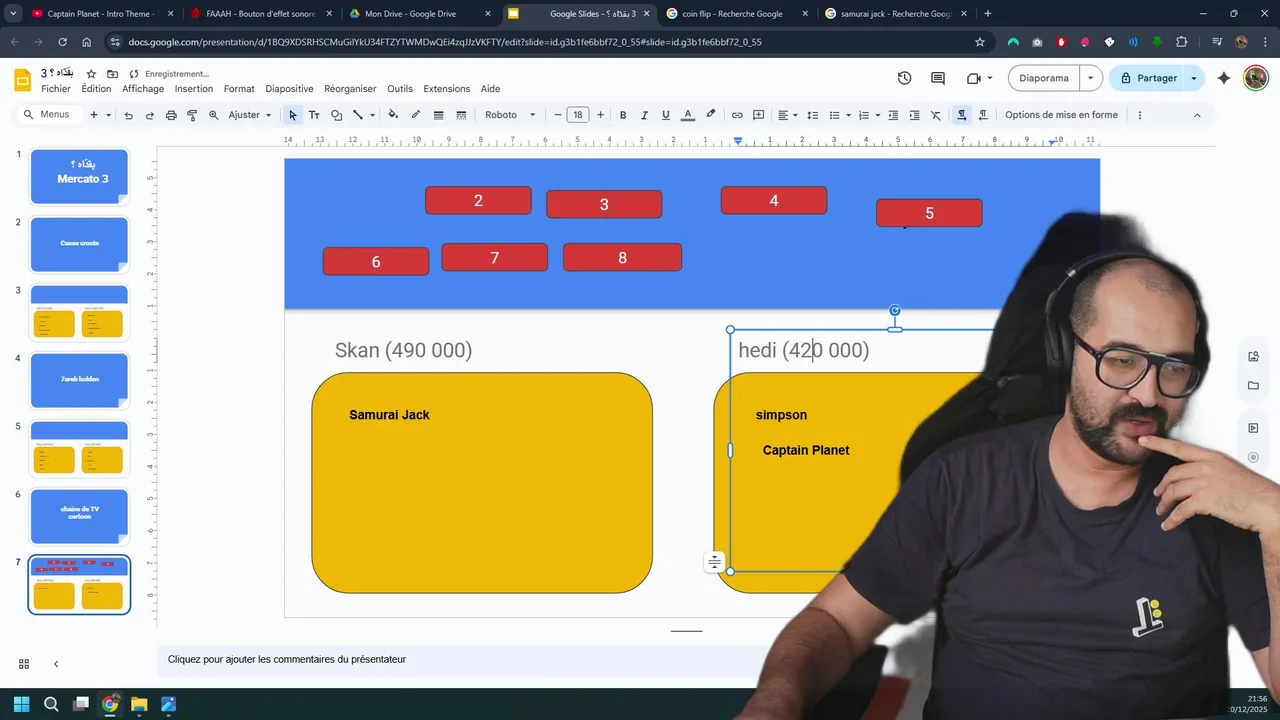
Task: Collapse the toolbar with the chevron
Action: [1197, 115]
